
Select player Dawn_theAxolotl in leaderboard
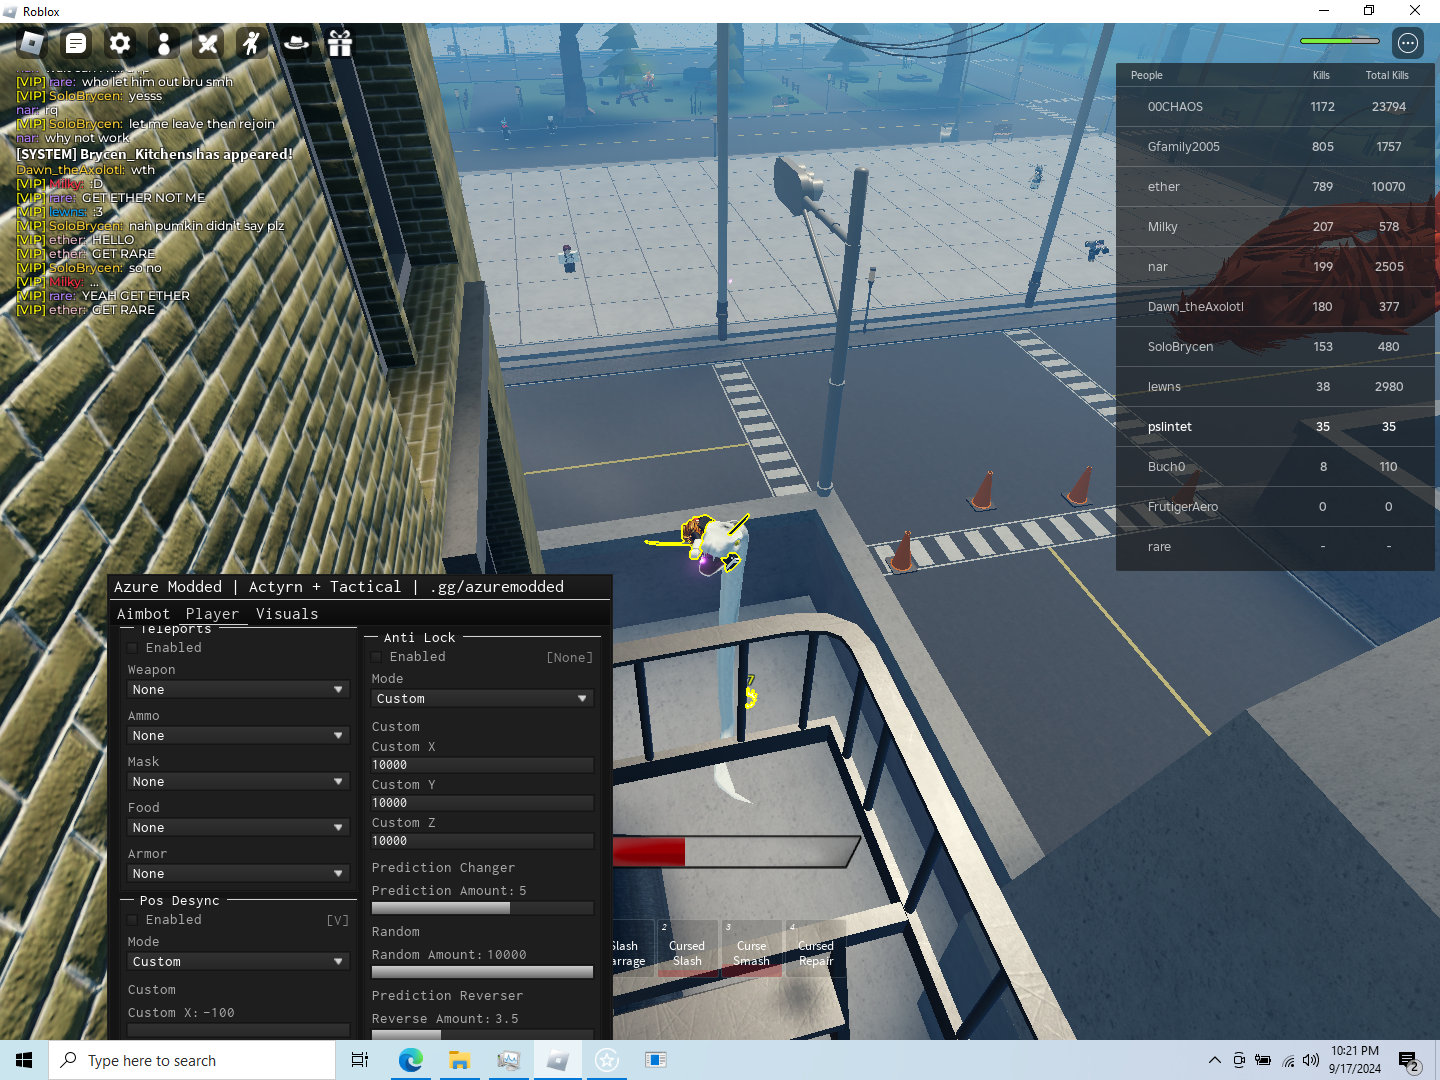click(1275, 307)
